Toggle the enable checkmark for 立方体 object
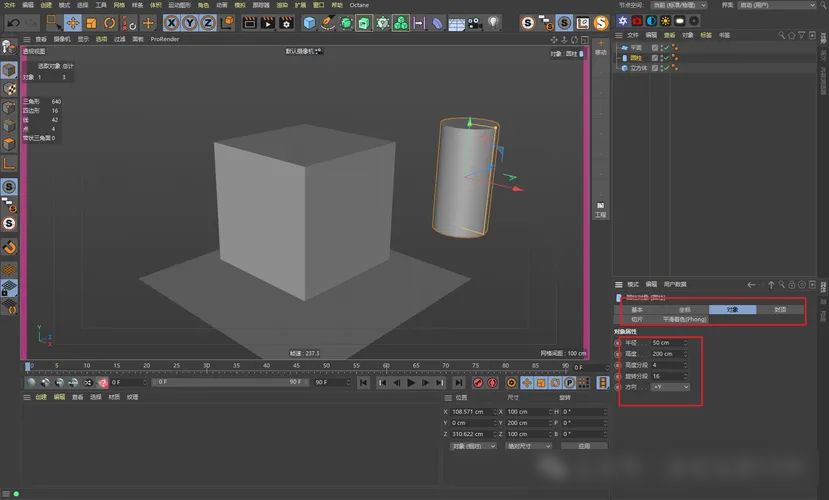829x500 pixels. [x=666, y=68]
